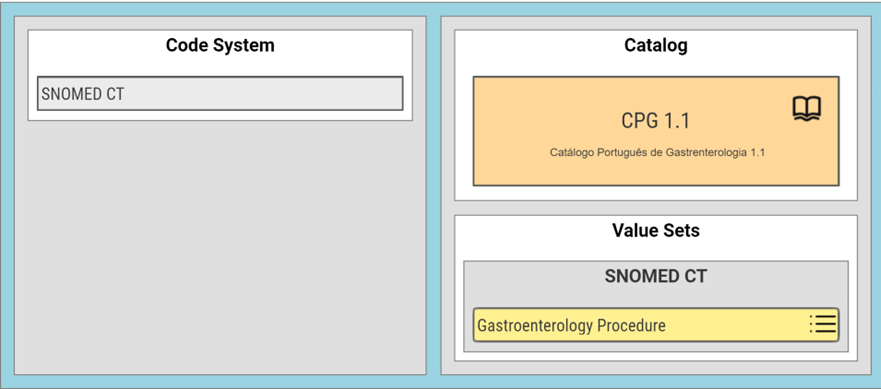This screenshot has width=881, height=389.
Task: Click the Gastroenterology Procedure text label
Action: (571, 325)
